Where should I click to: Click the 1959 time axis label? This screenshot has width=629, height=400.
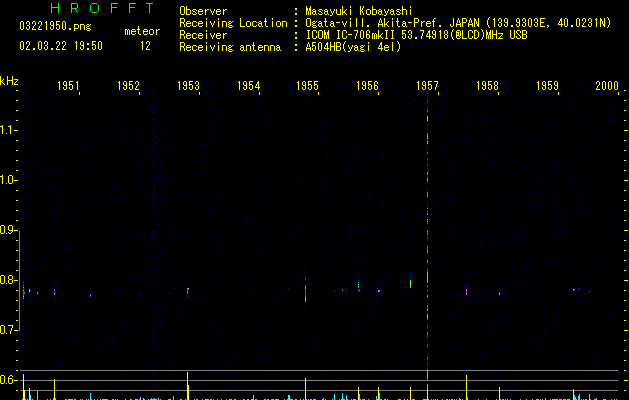[547, 86]
